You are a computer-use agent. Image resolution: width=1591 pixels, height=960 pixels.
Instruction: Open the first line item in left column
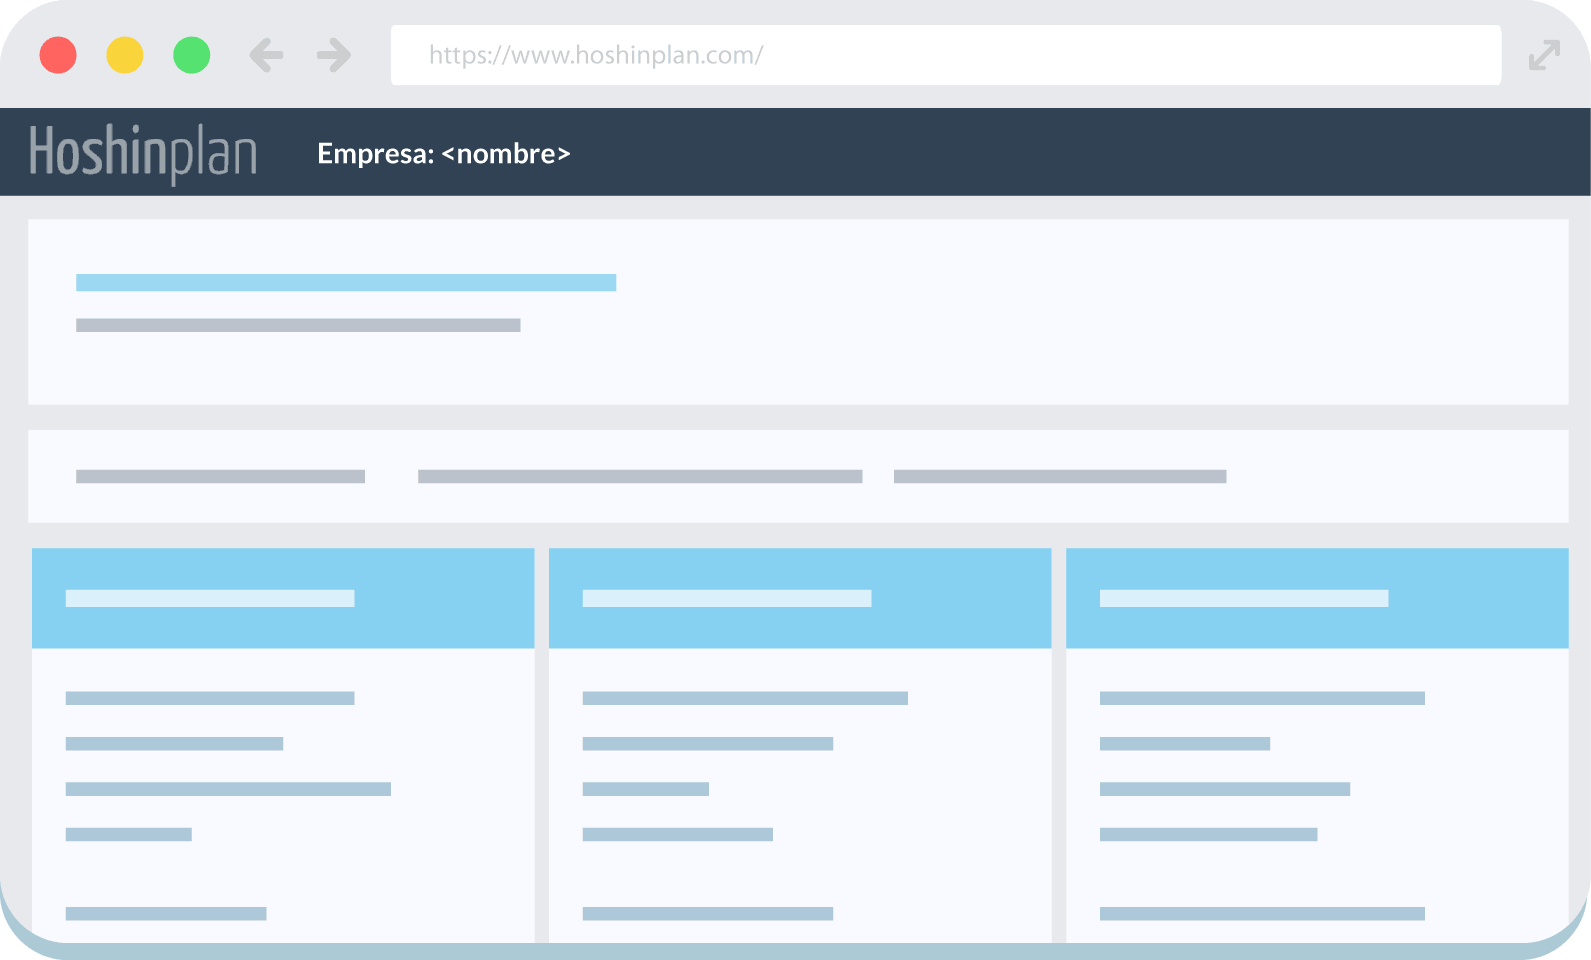[210, 698]
